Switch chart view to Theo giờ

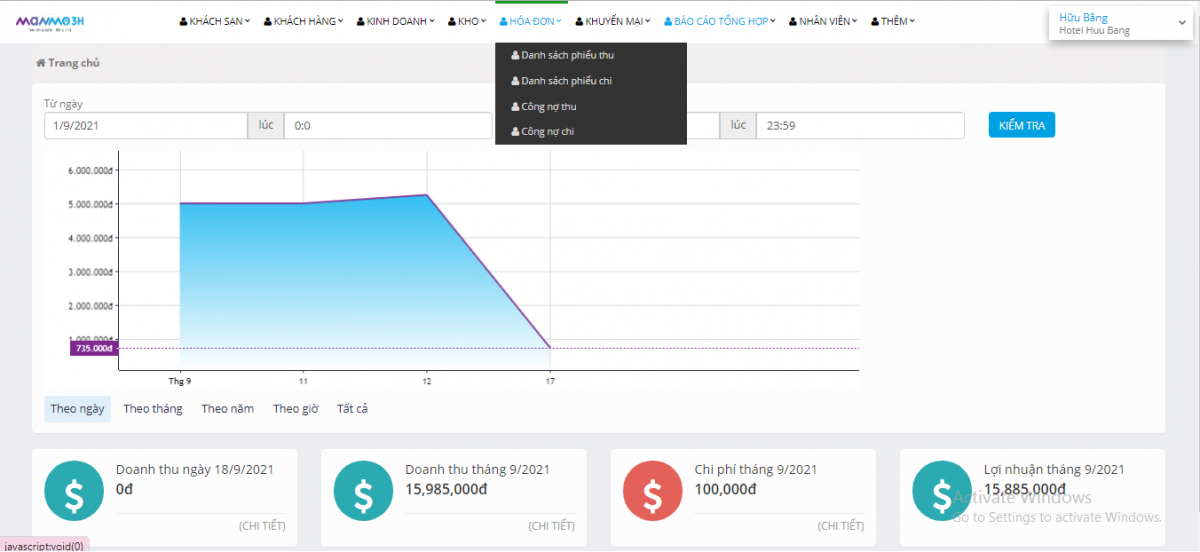click(x=295, y=409)
